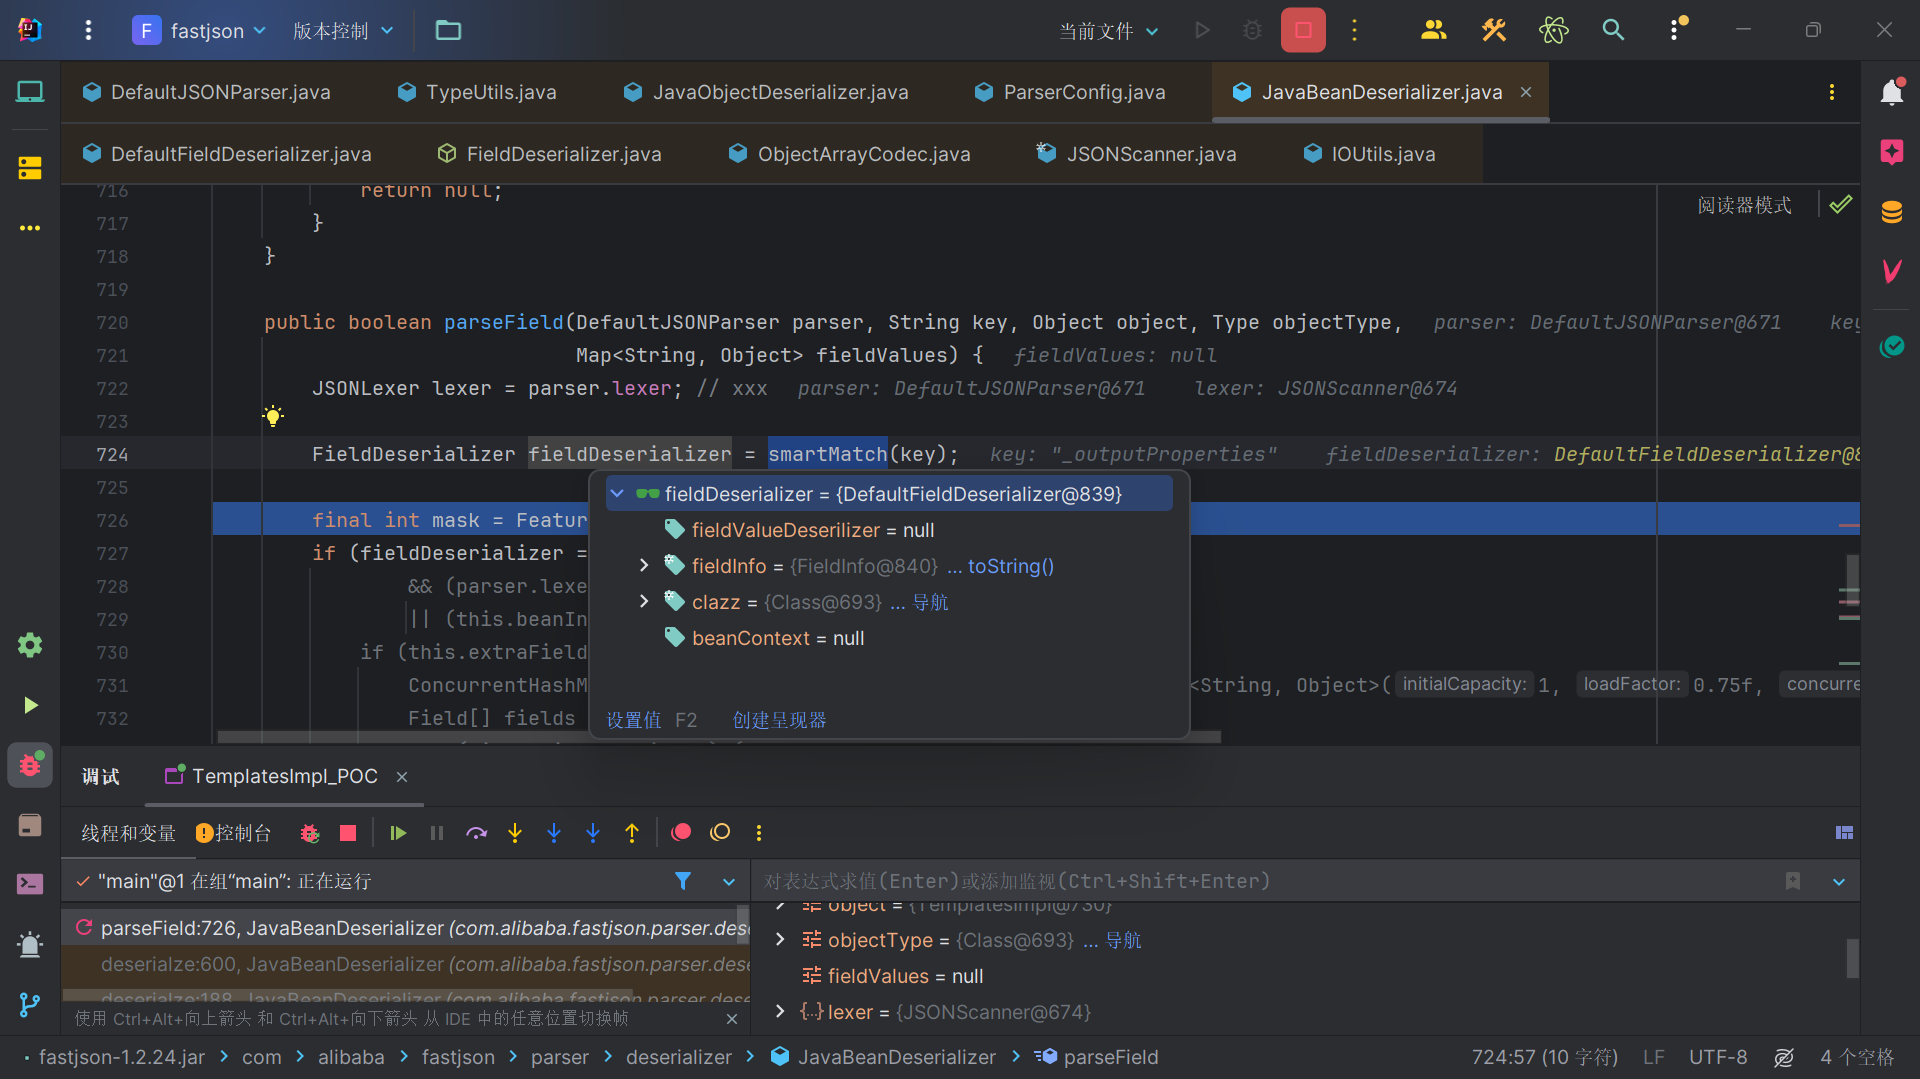Image resolution: width=1920 pixels, height=1079 pixels.
Task: Switch to DefaultJSONParser.java tab
Action: [x=207, y=92]
